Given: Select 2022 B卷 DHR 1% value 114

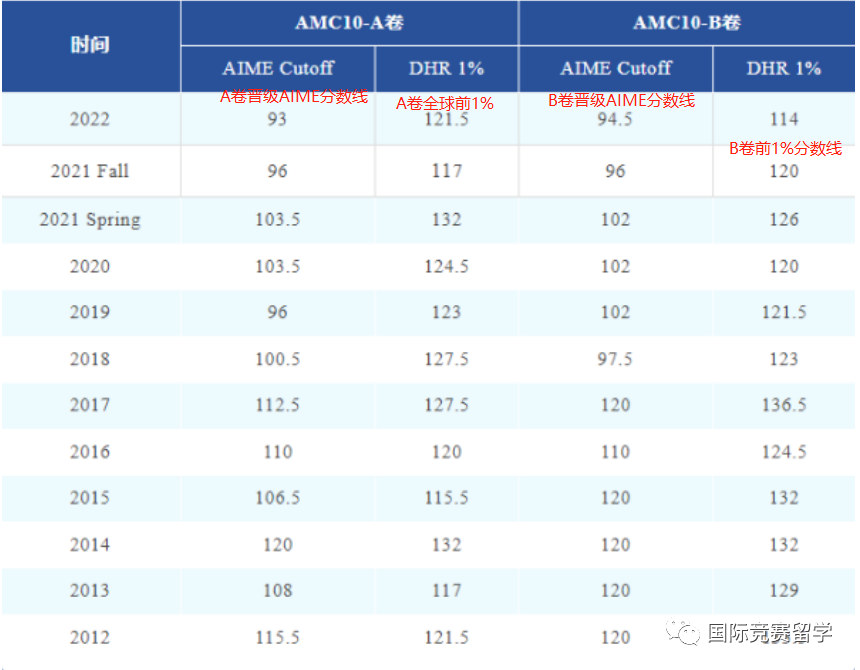Looking at the screenshot, I should click(x=784, y=119).
